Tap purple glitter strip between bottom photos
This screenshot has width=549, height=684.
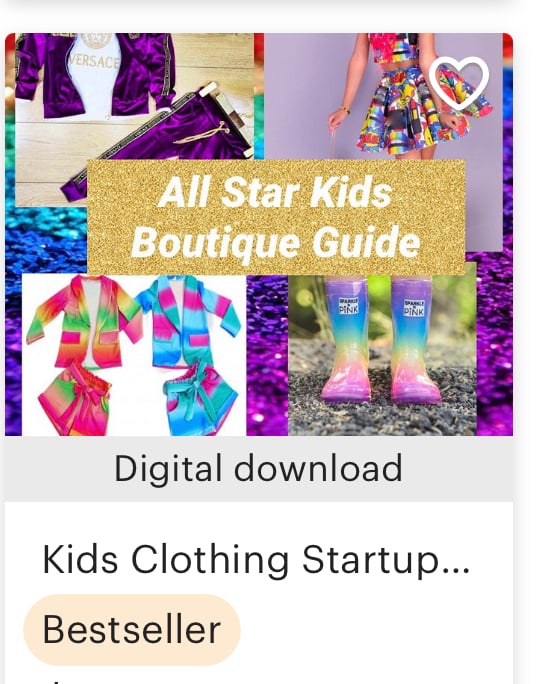click(267, 356)
